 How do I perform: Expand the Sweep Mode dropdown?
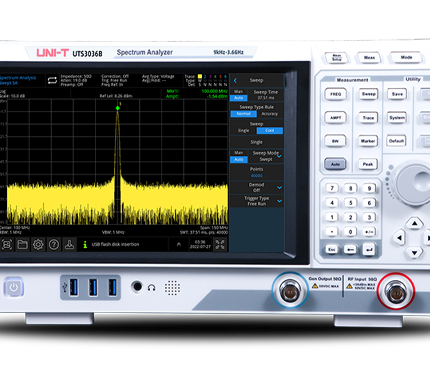pos(279,156)
